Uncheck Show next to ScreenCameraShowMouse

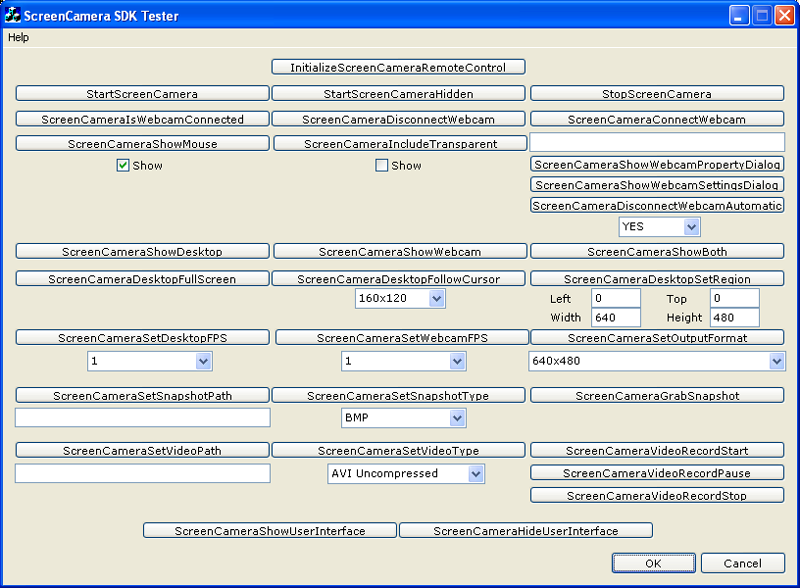tap(122, 165)
